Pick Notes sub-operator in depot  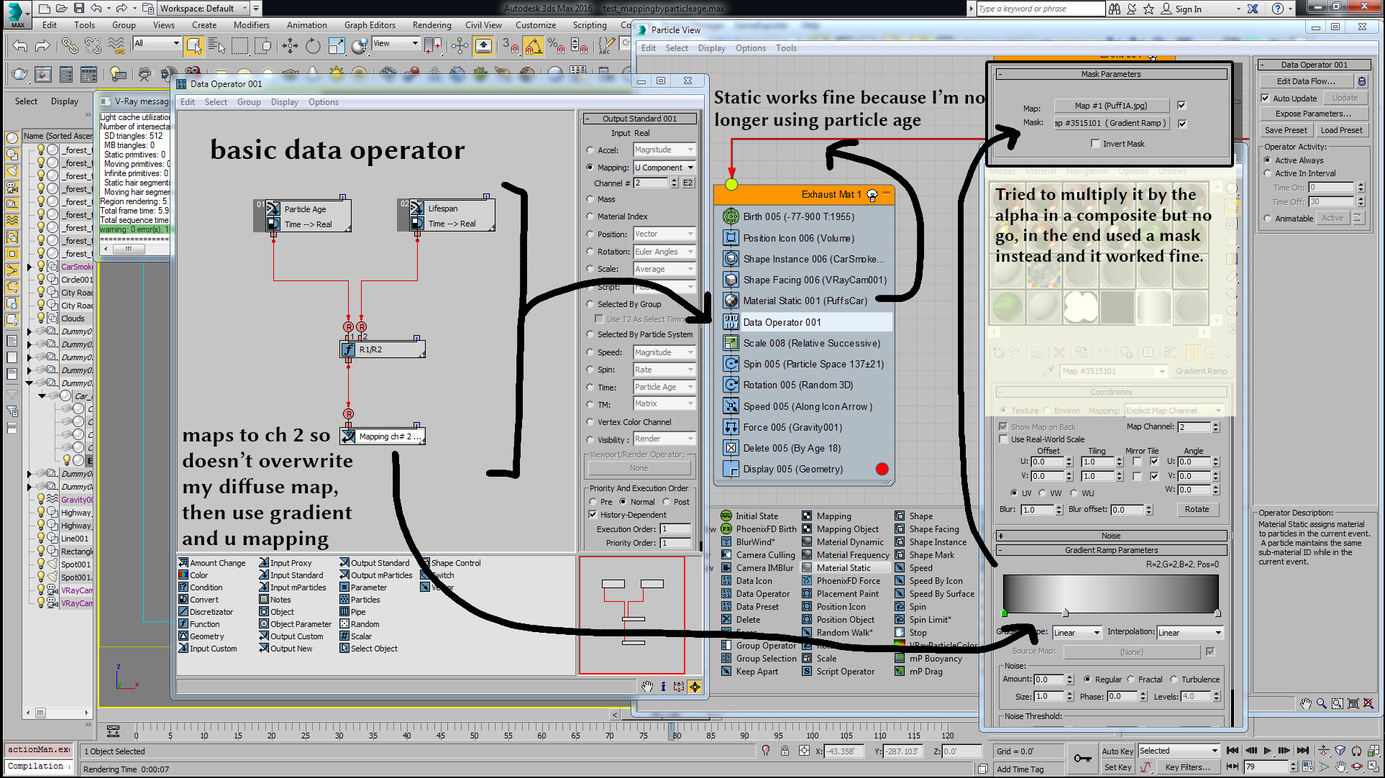[x=274, y=600]
